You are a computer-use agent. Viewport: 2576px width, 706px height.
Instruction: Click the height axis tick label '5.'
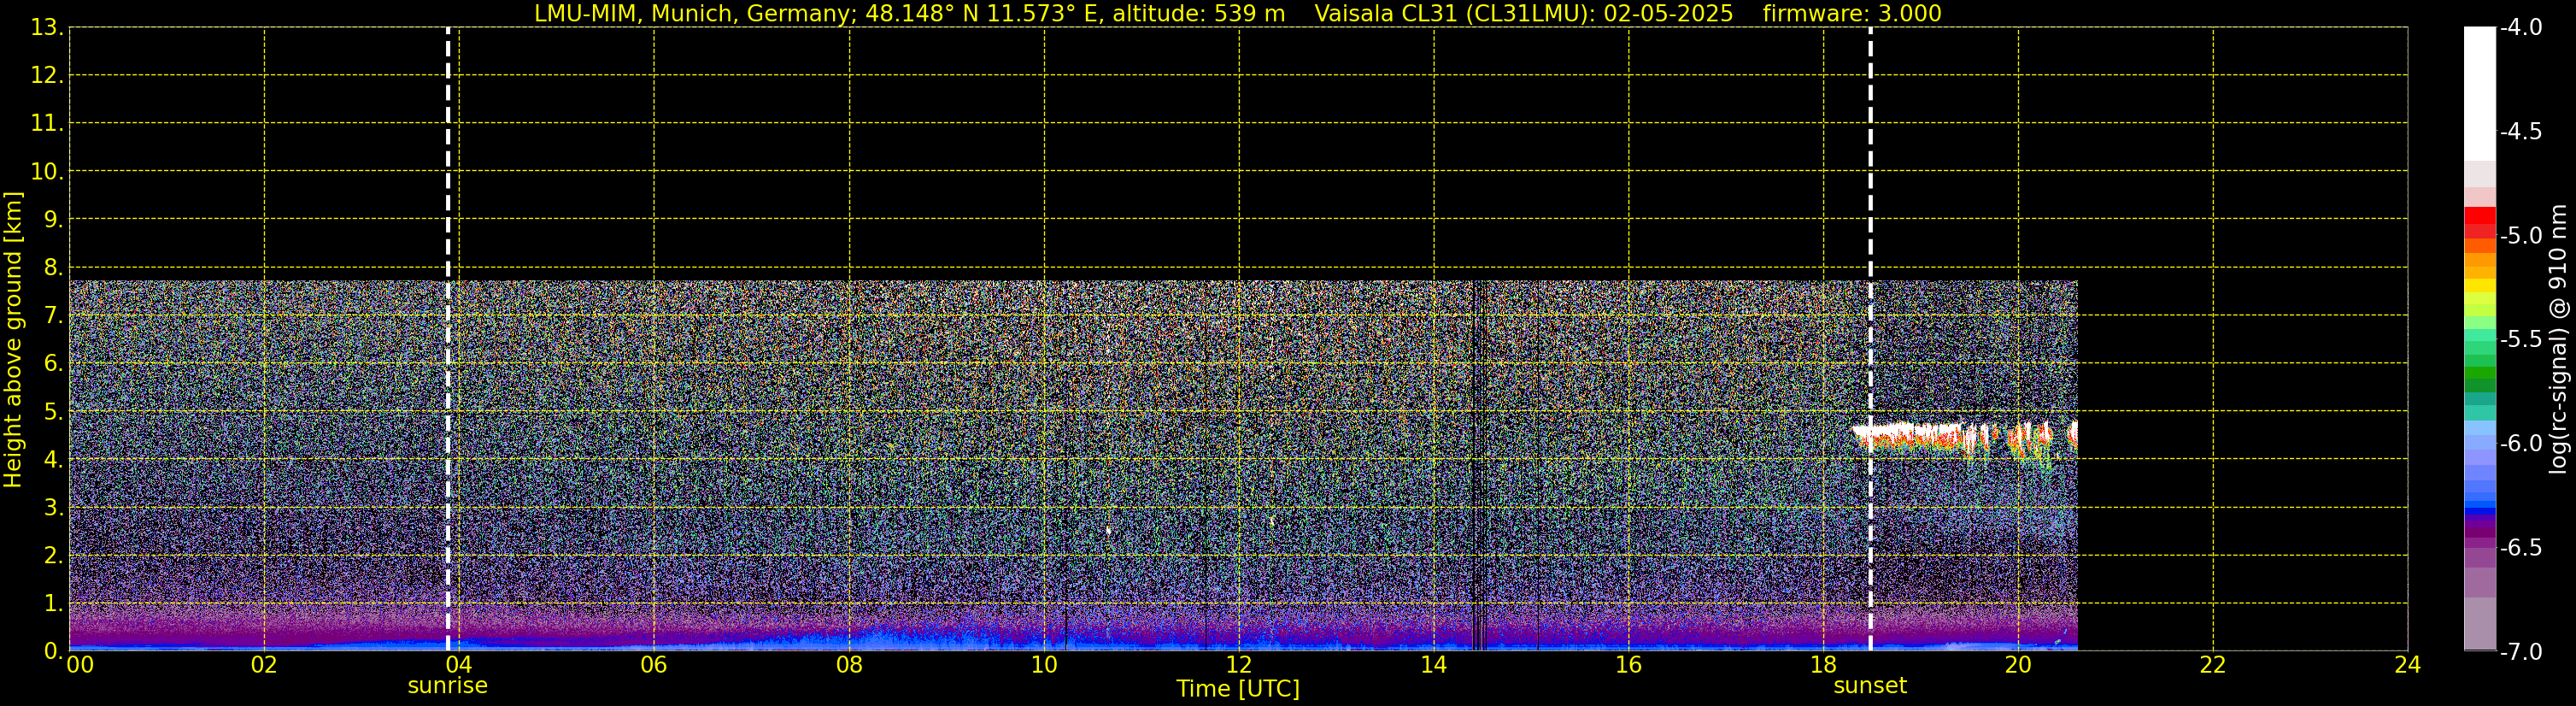point(53,411)
